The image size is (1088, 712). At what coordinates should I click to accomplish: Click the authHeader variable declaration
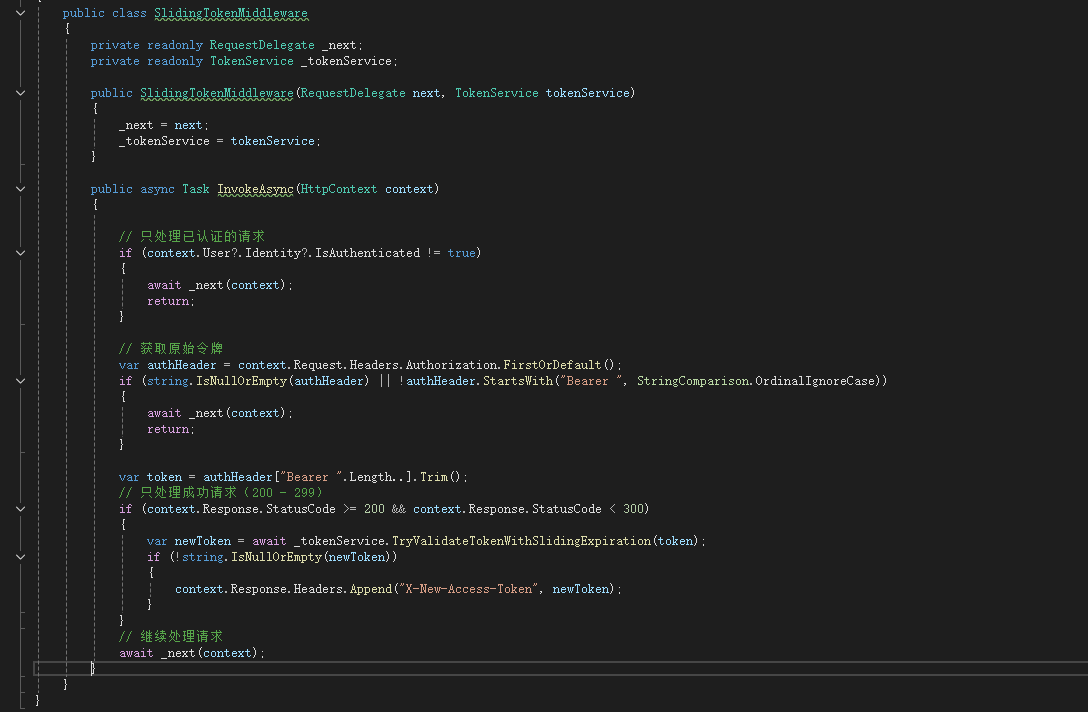(x=181, y=365)
